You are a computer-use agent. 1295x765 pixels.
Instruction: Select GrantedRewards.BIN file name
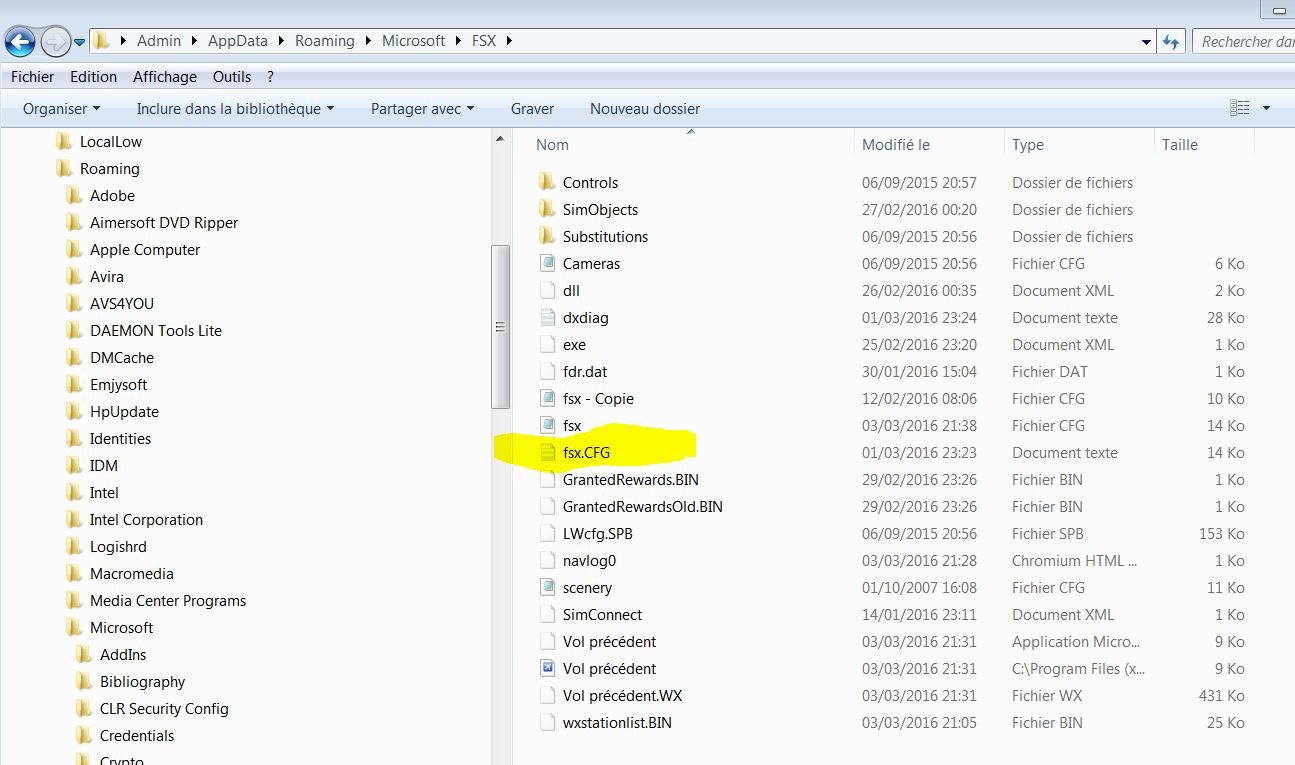(x=630, y=479)
